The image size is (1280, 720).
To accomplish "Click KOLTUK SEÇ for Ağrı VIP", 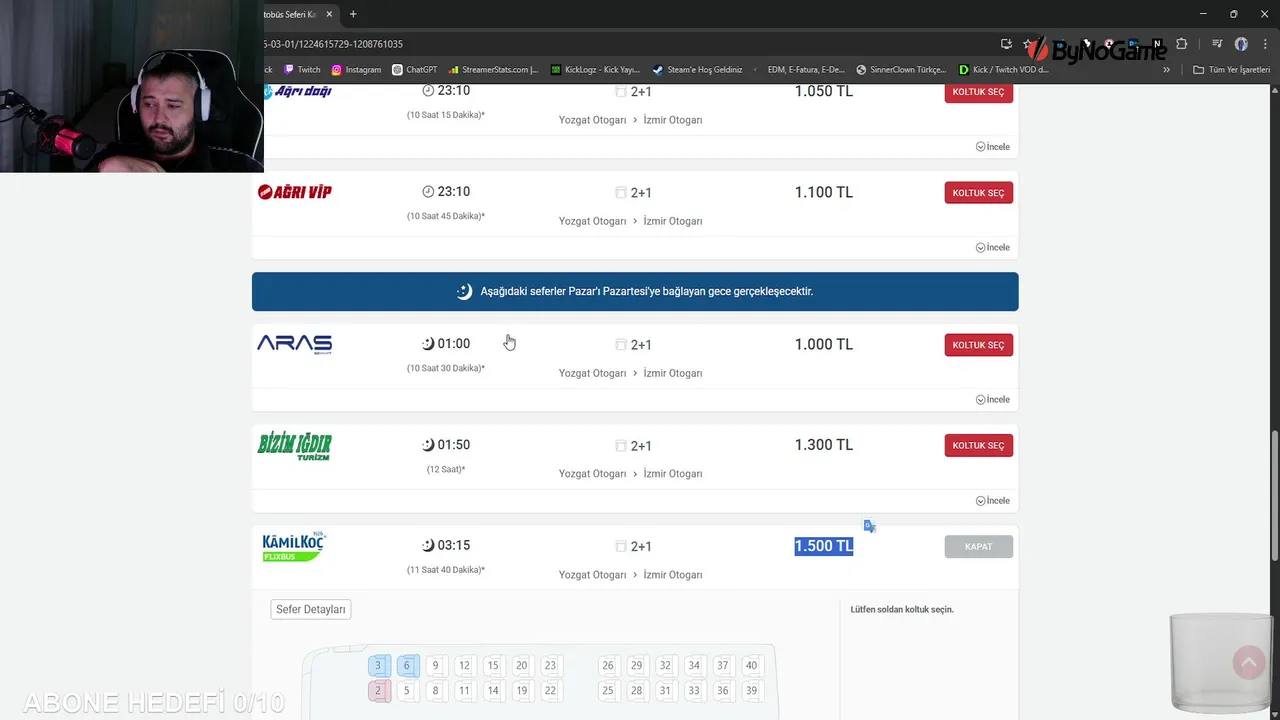I will [978, 193].
